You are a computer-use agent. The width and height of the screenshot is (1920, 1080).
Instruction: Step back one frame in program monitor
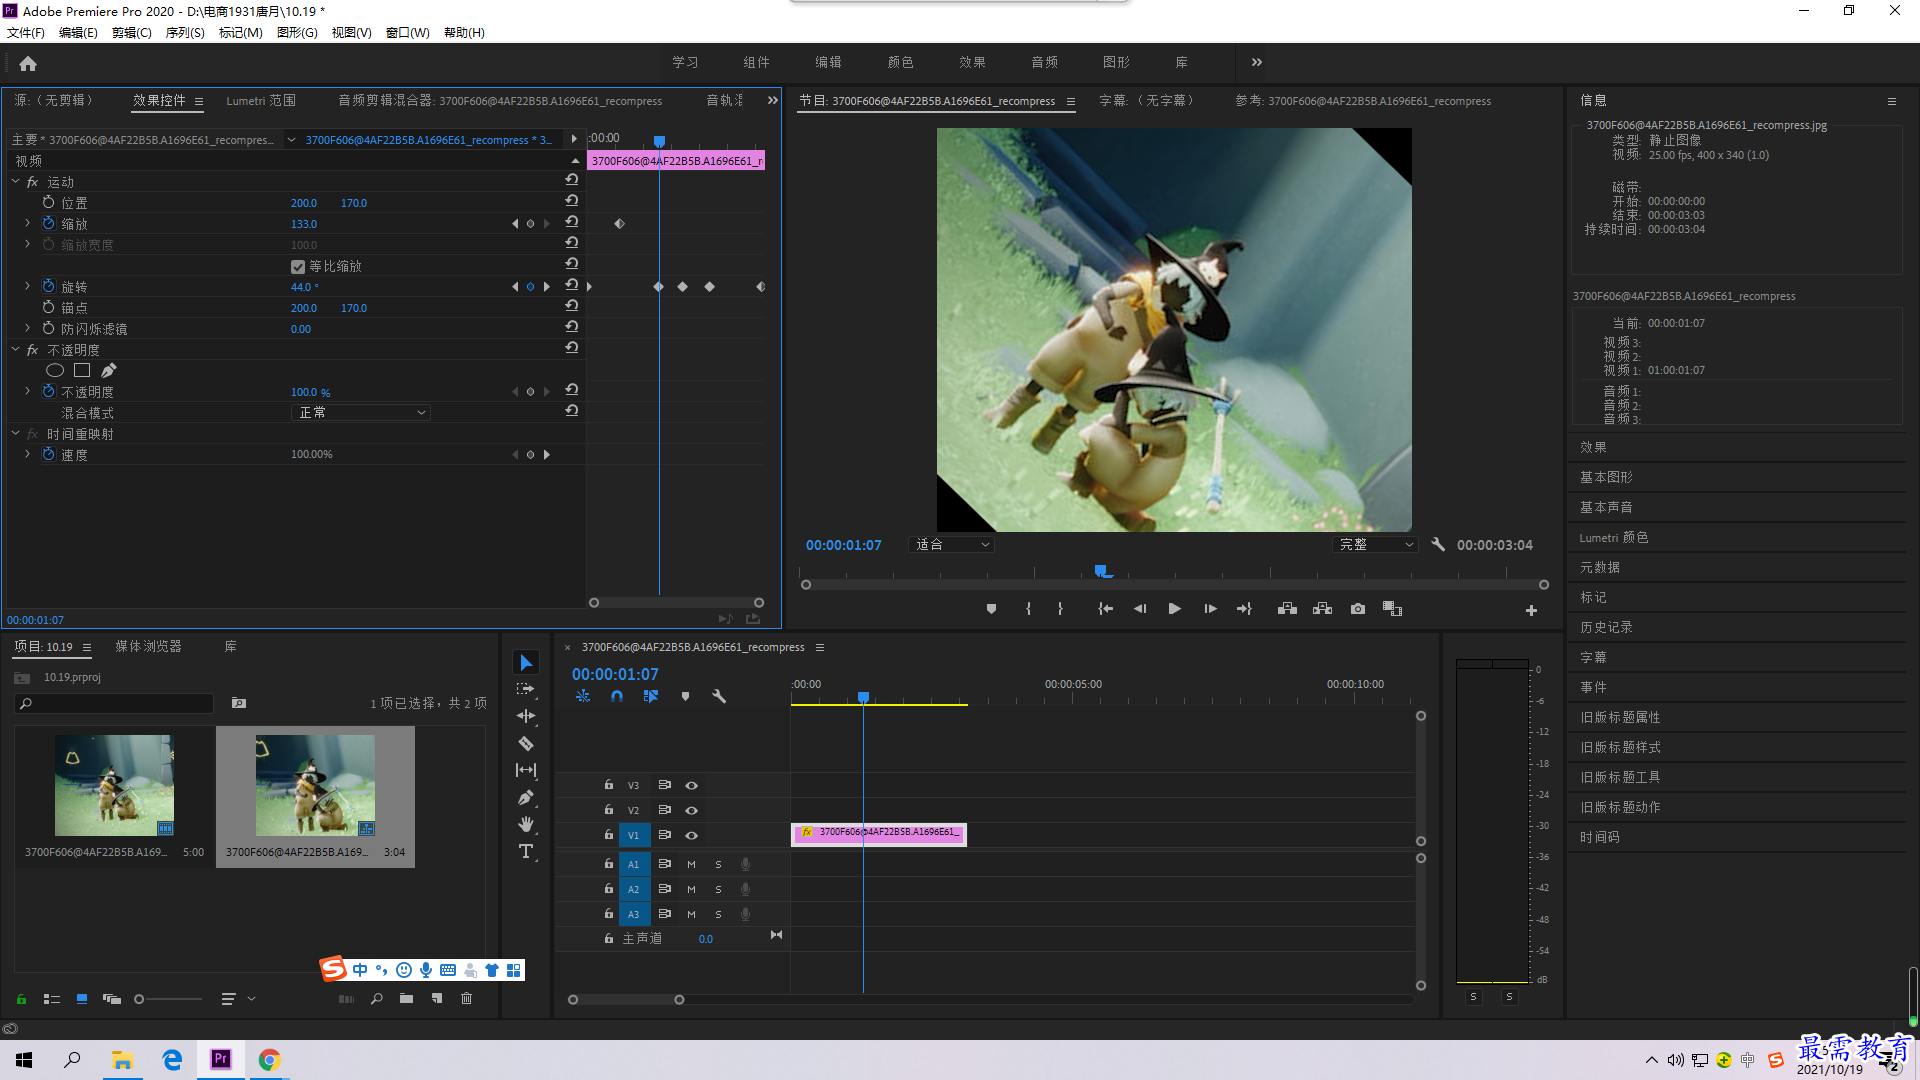point(1140,609)
